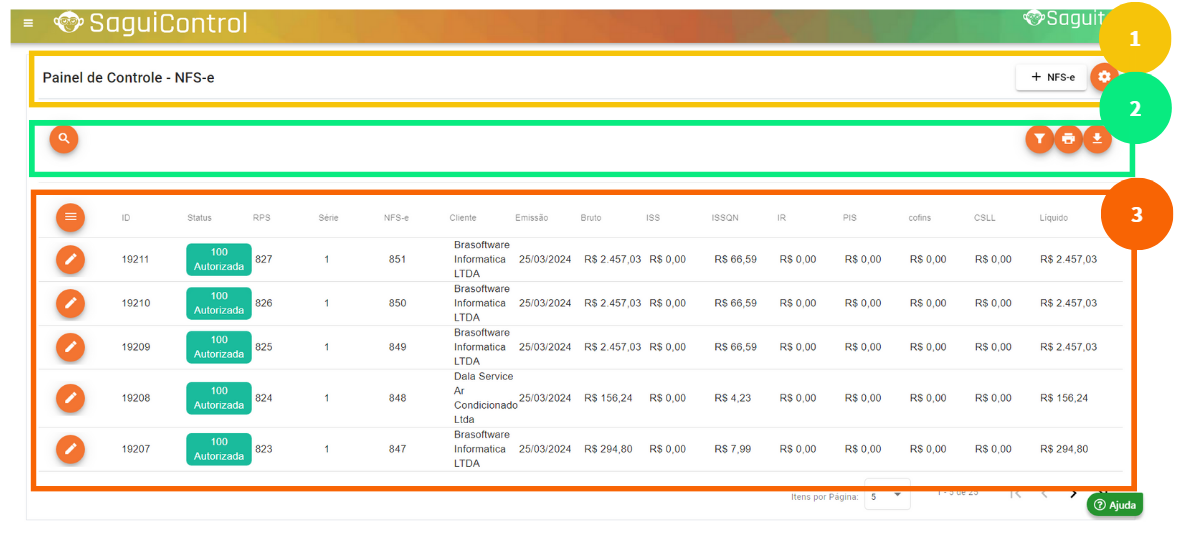Sort by the Líquido column header
The height and width of the screenshot is (535, 1188).
(x=1054, y=218)
